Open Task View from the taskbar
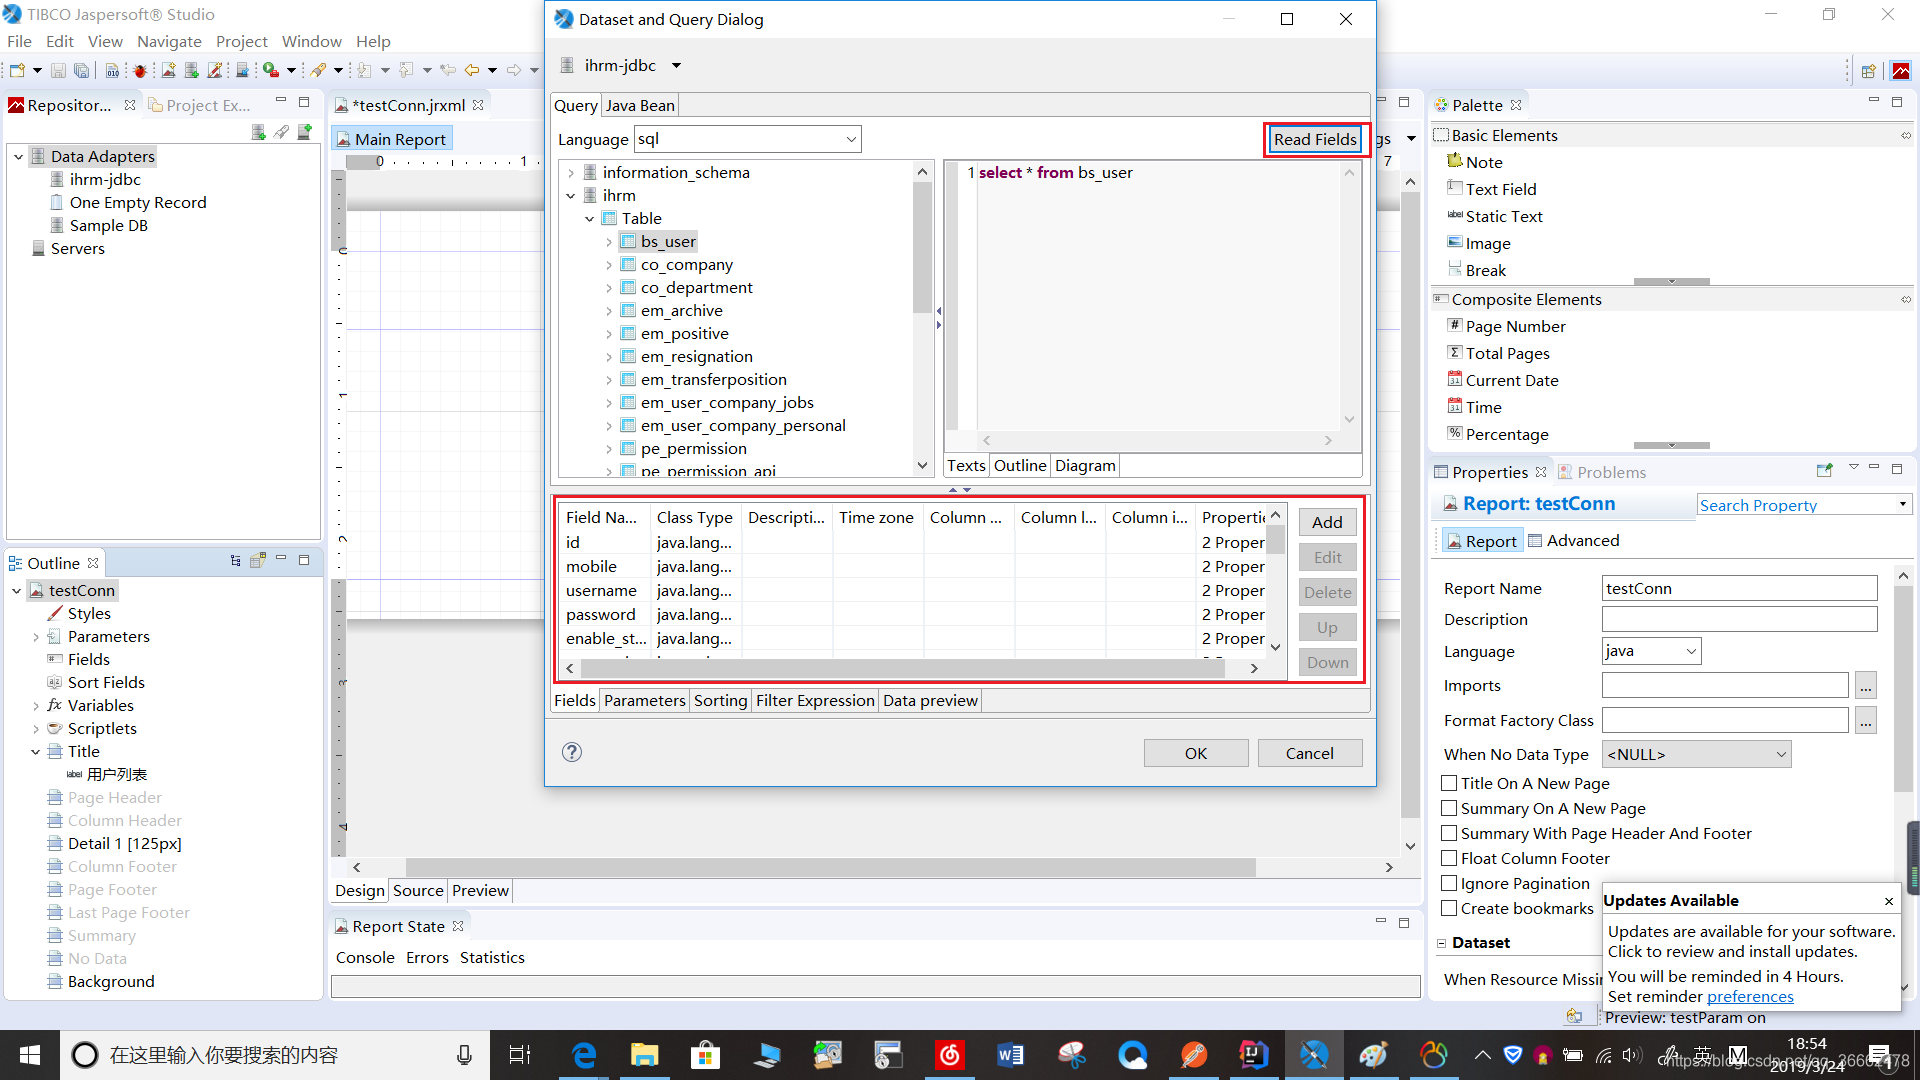The height and width of the screenshot is (1080, 1920). pos(520,1055)
